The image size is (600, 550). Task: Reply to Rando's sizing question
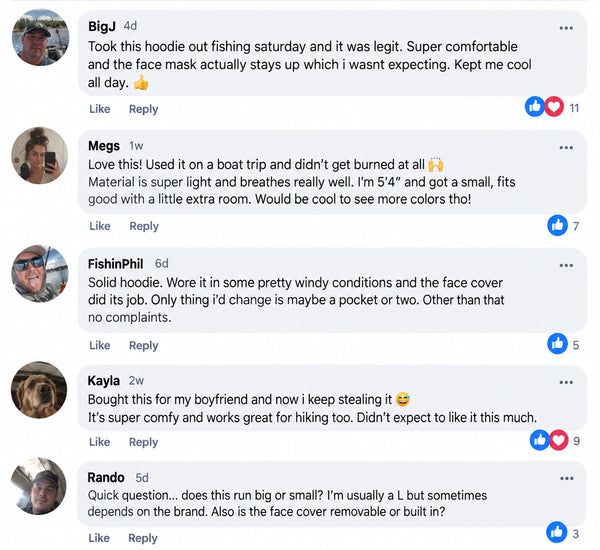click(x=143, y=538)
